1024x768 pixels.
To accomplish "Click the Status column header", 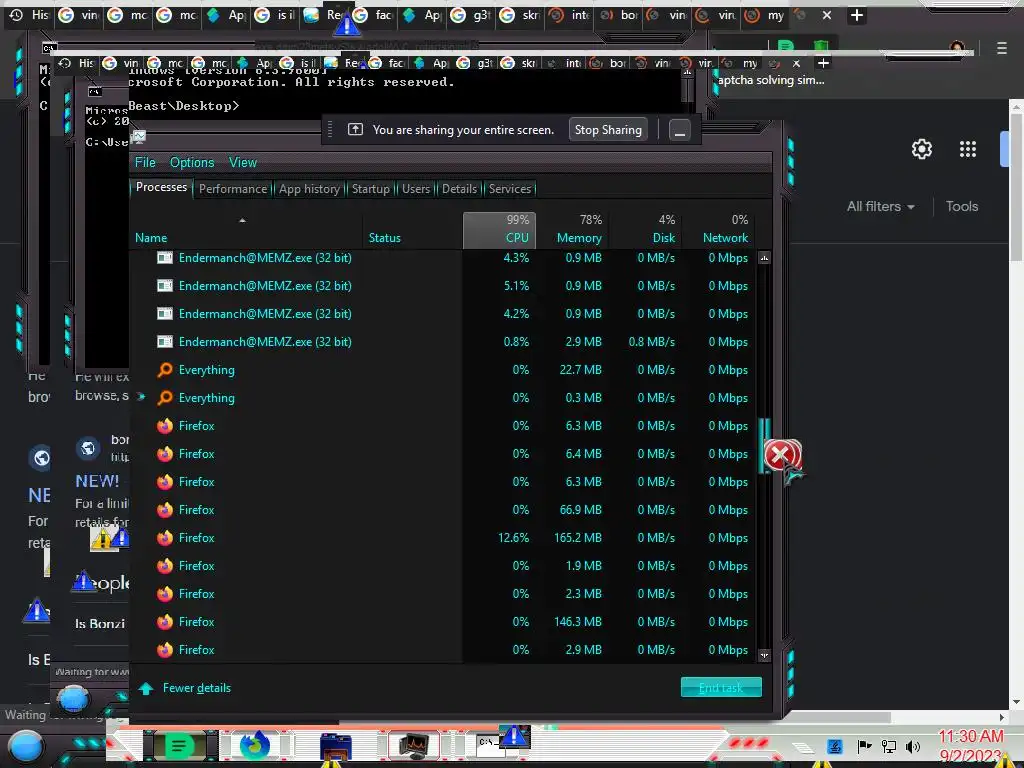I will click(x=385, y=238).
